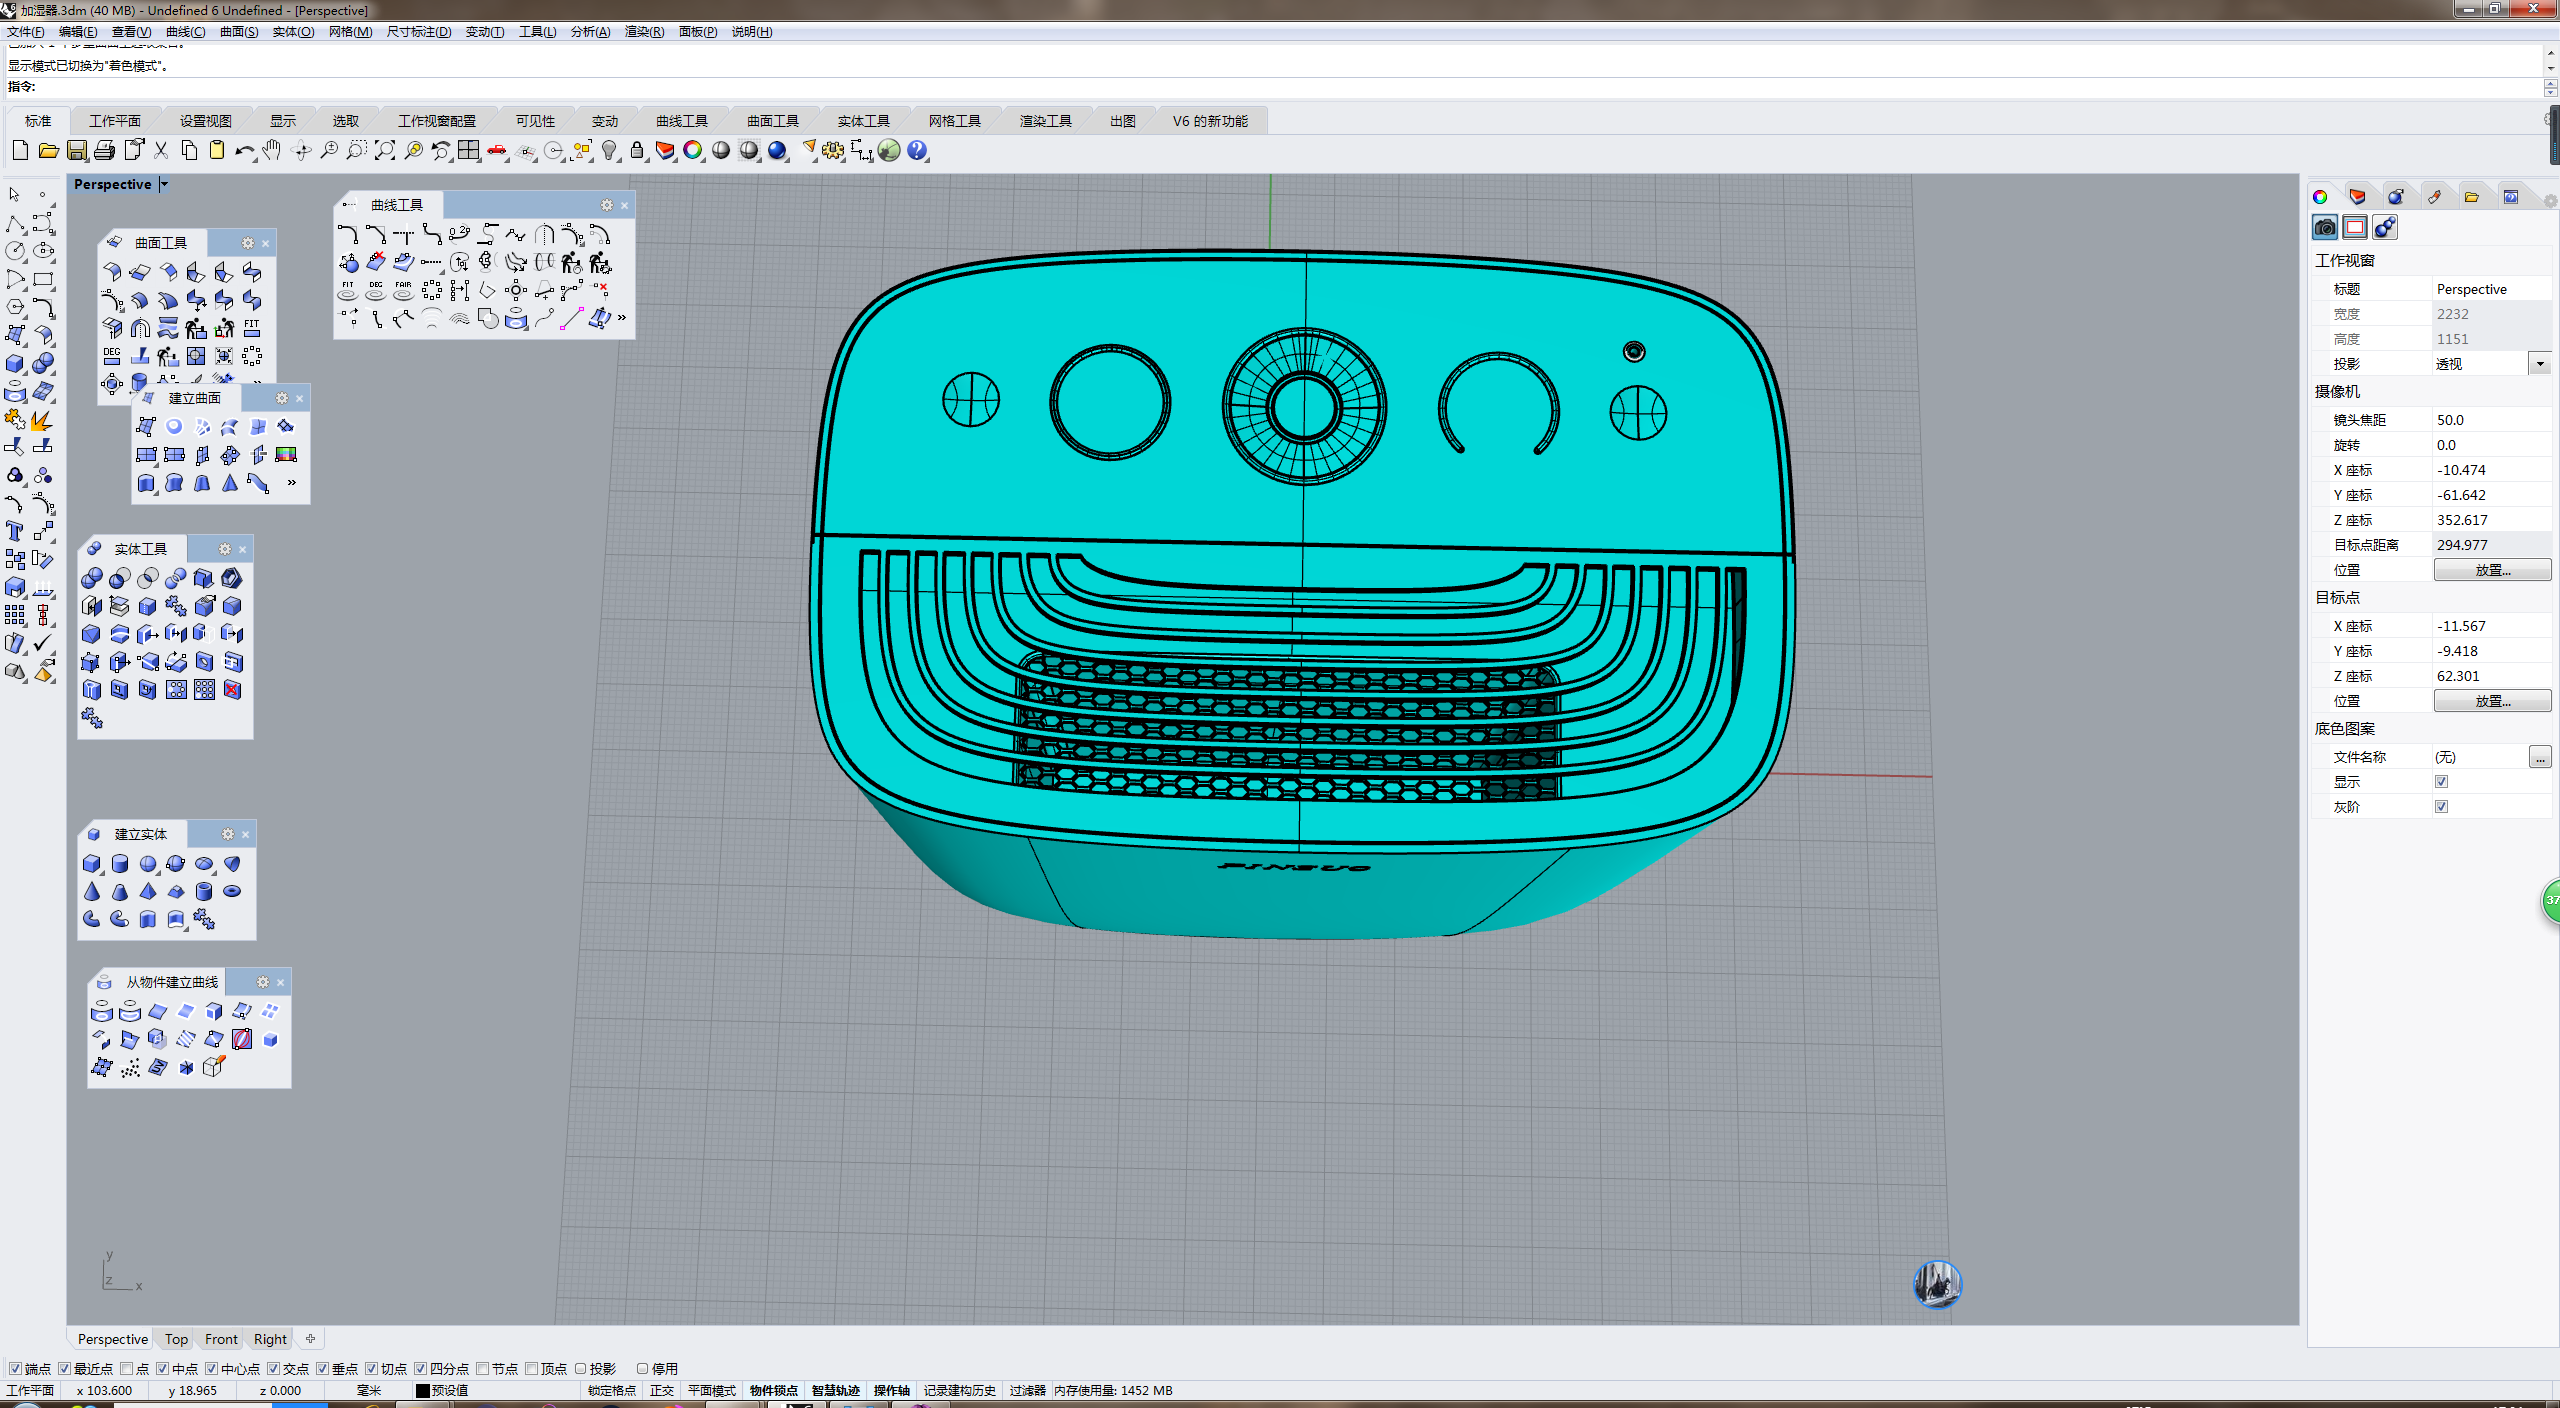2560x1408 pixels.
Task: Click the Save file icon in toolbar
Action: 77,151
